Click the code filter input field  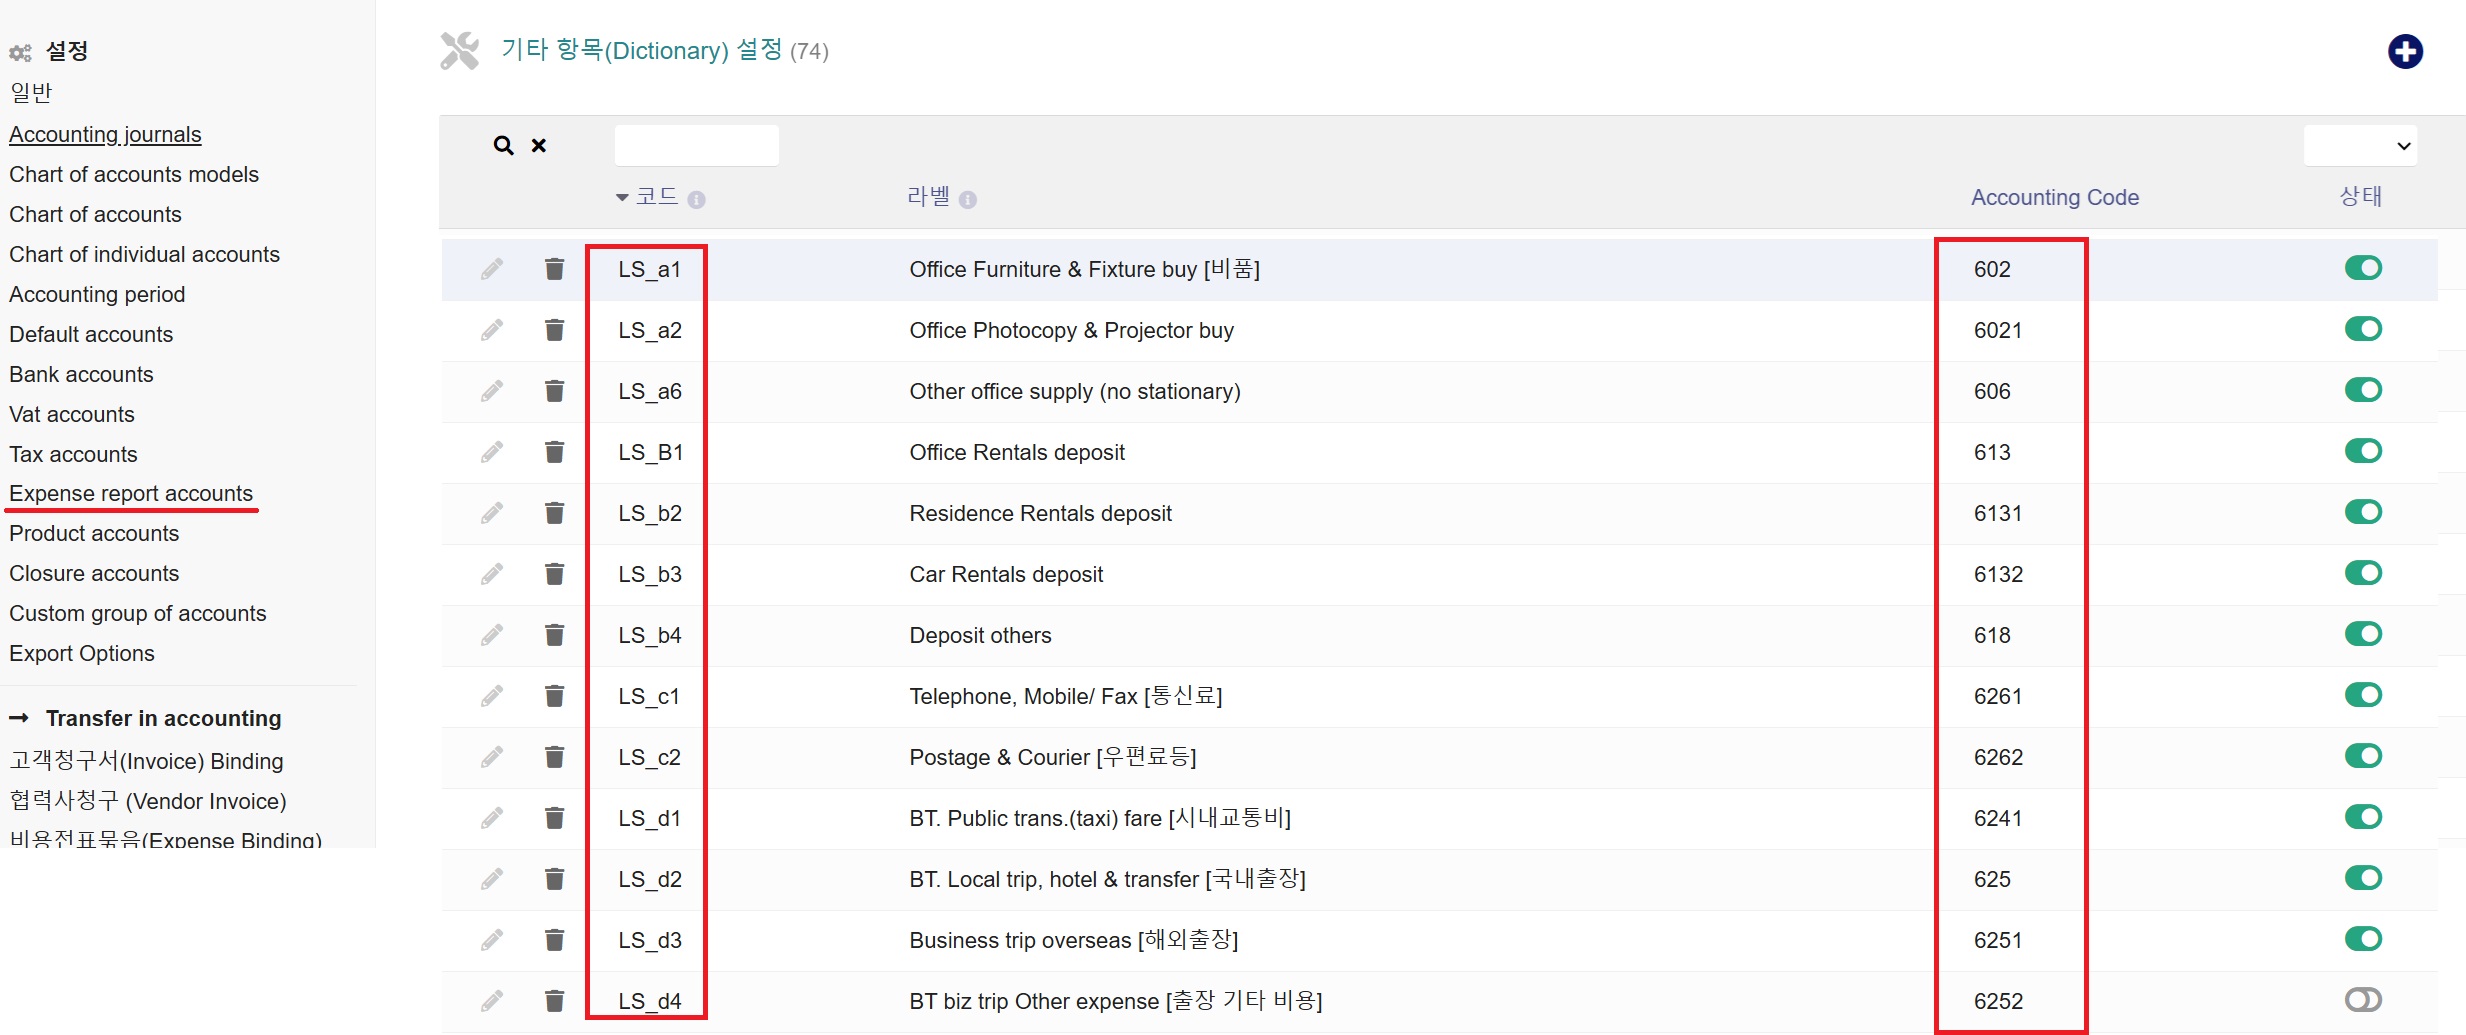(696, 146)
